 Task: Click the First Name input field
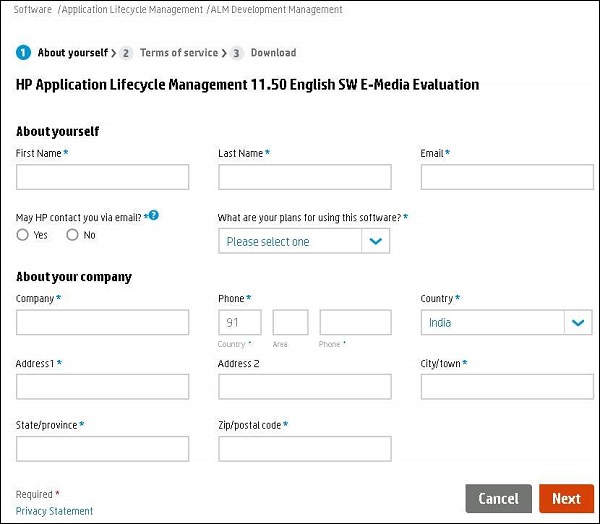[102, 177]
